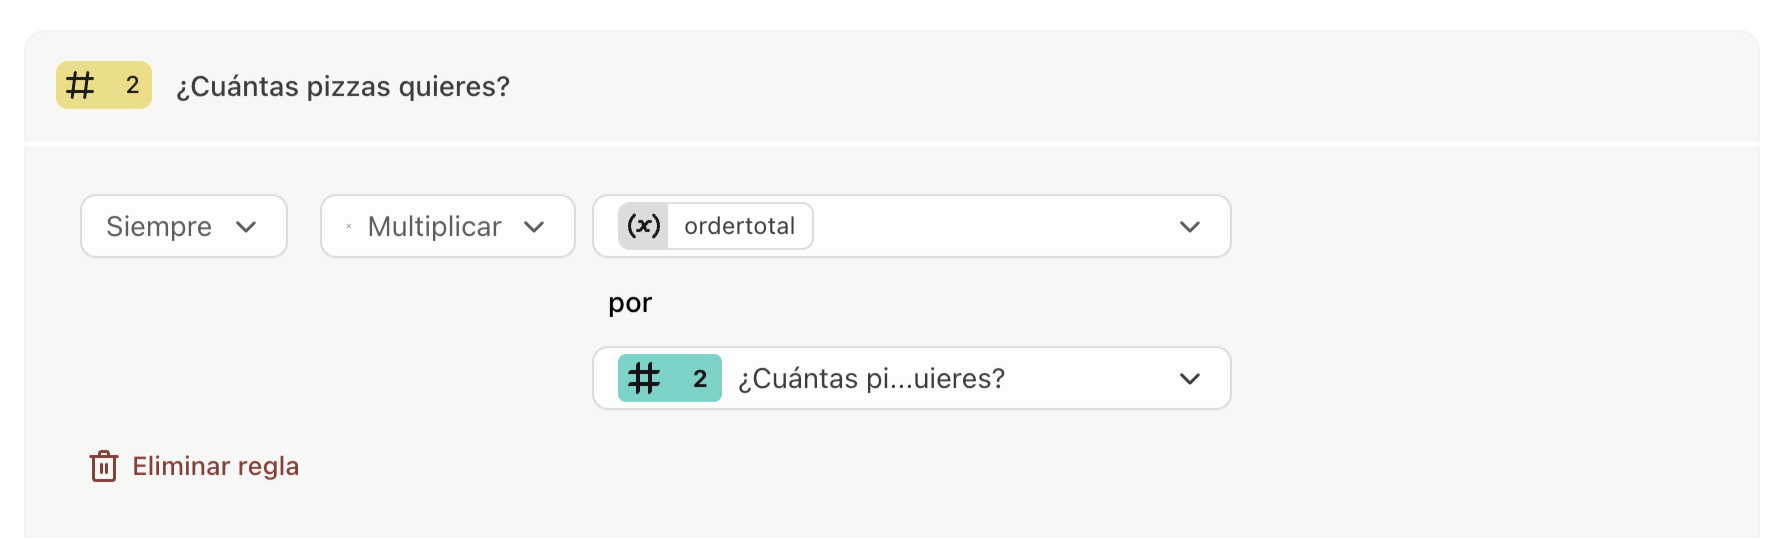This screenshot has height=540, width=1788.
Task: Click the truncated ¿Cuántas pi...uieres? text
Action: [x=871, y=379]
